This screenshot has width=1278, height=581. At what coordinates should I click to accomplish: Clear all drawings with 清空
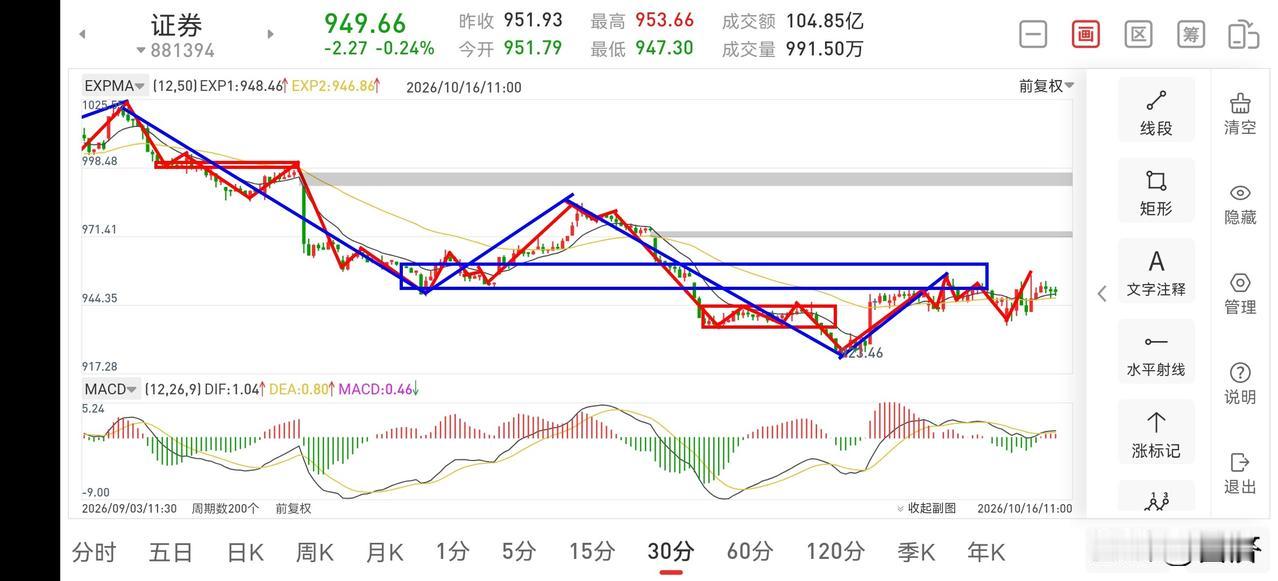1240,113
